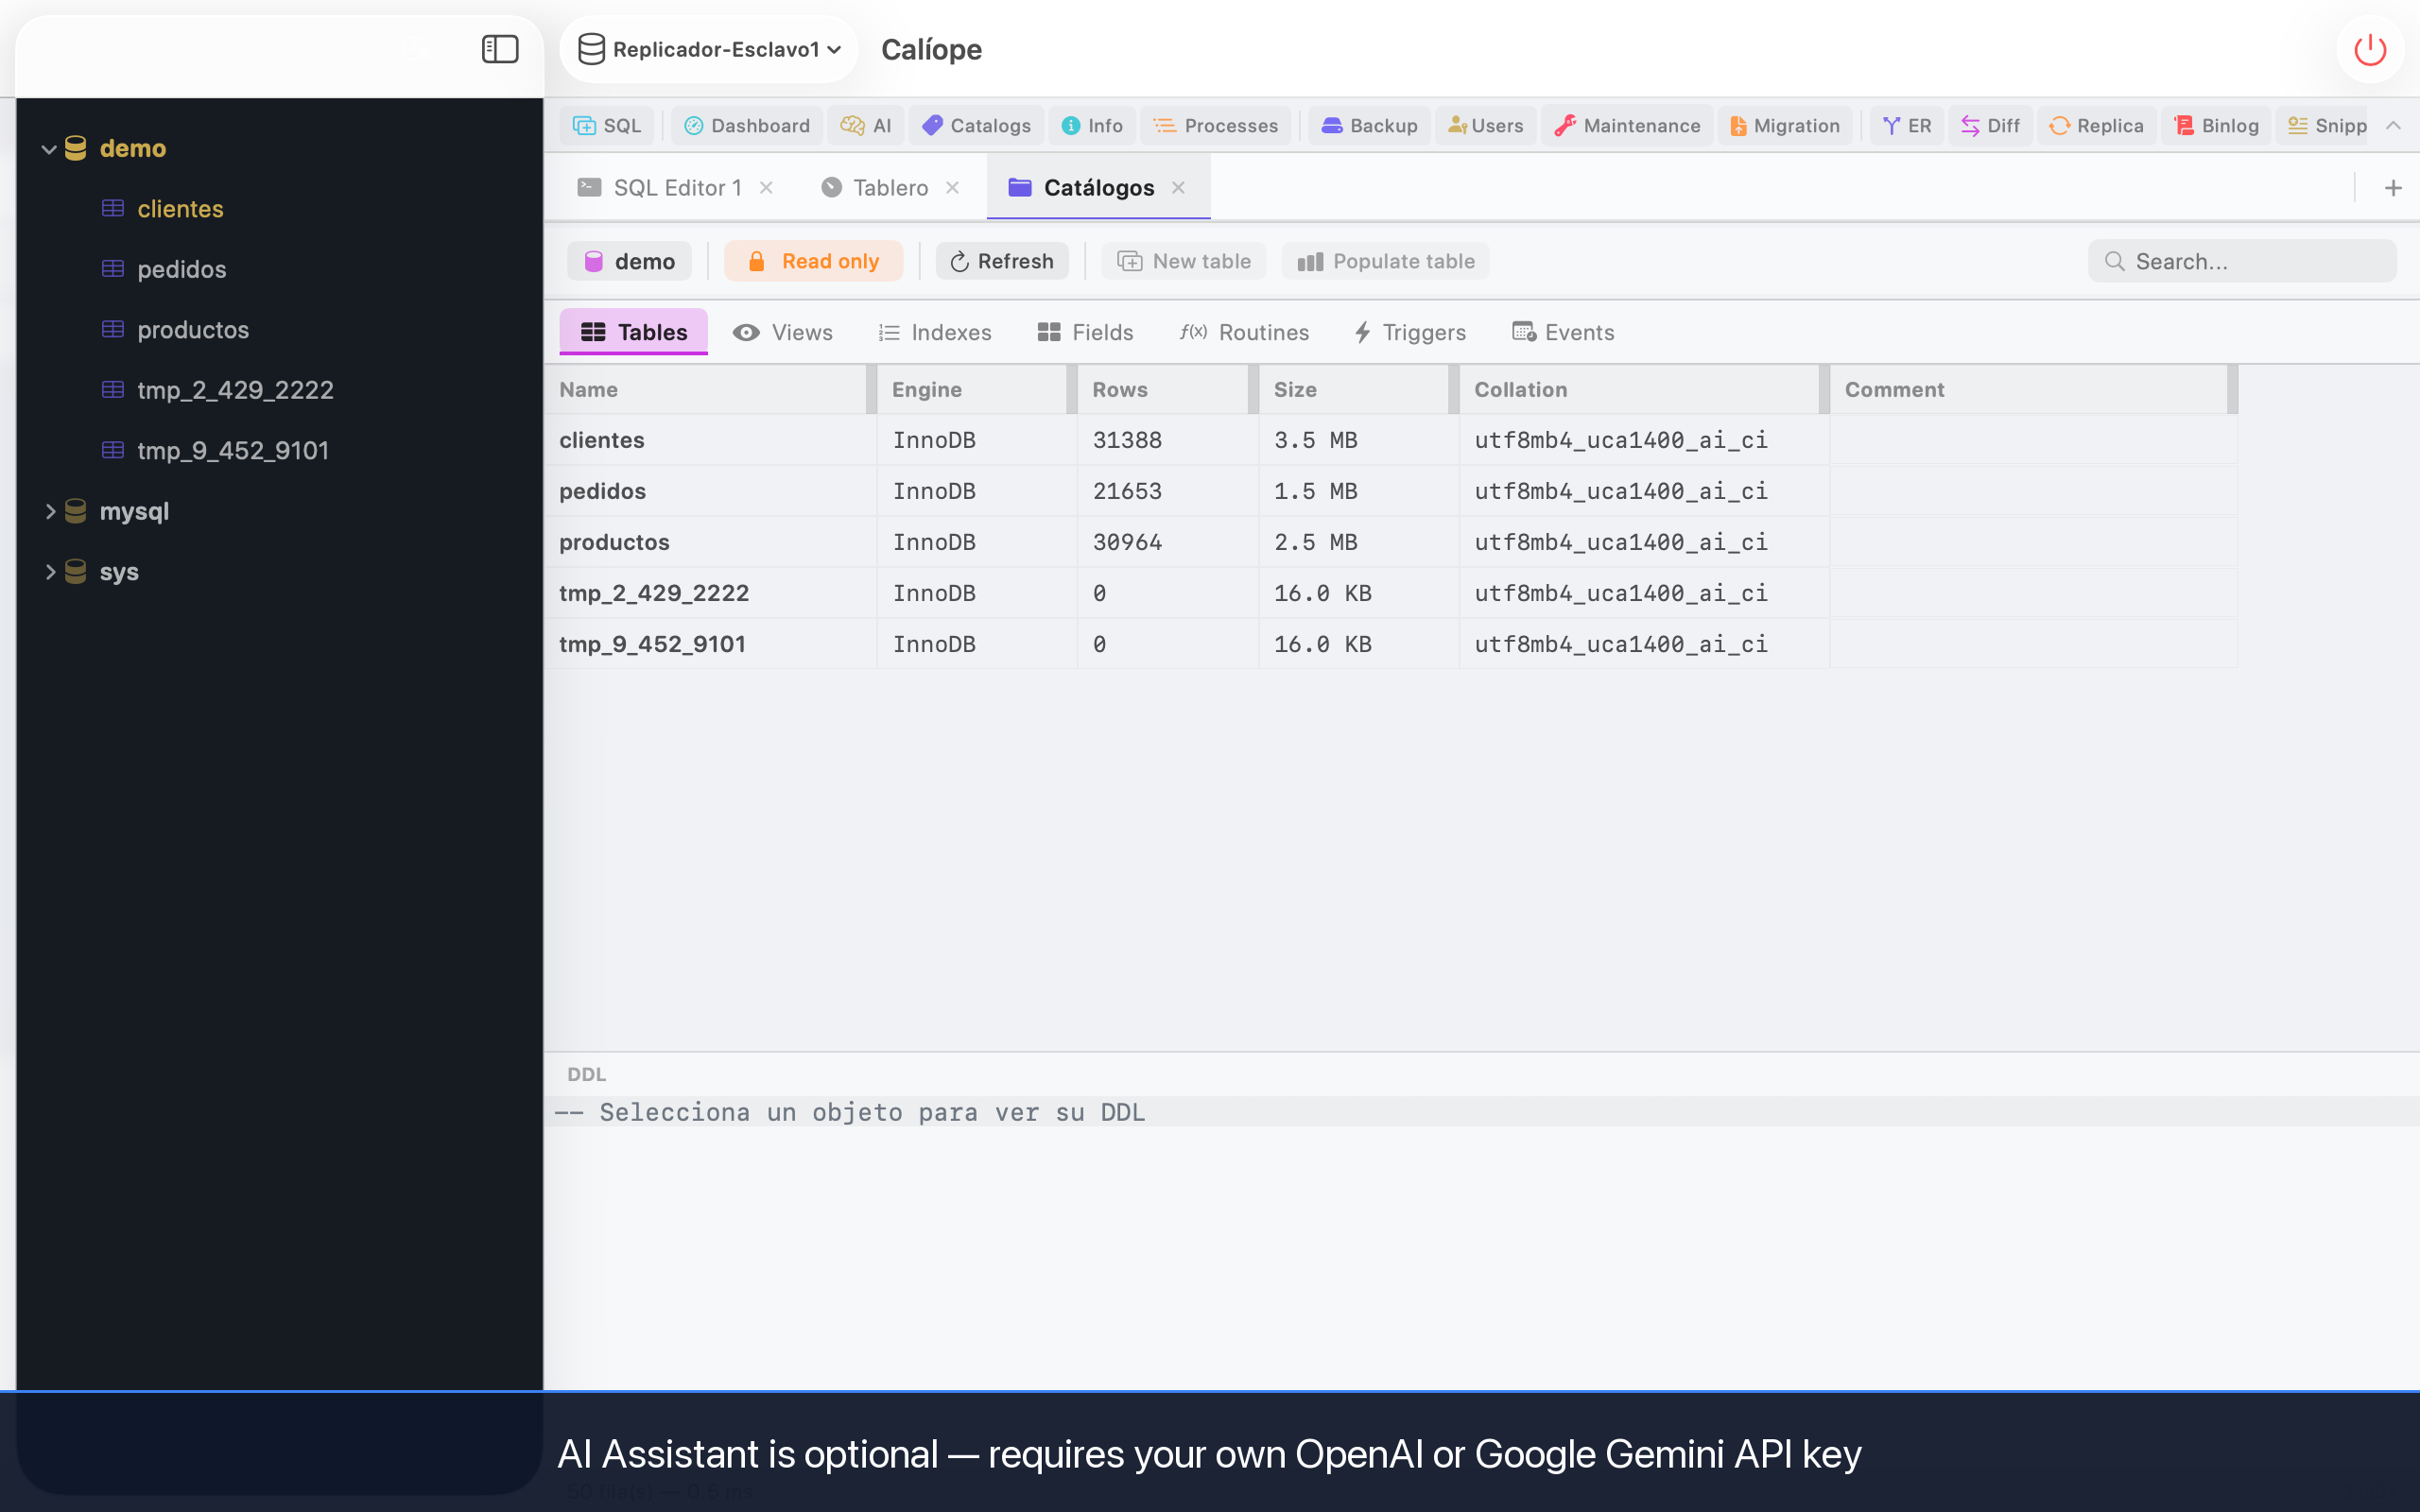
Task: Sort by the Comment column header
Action: 2028,390
